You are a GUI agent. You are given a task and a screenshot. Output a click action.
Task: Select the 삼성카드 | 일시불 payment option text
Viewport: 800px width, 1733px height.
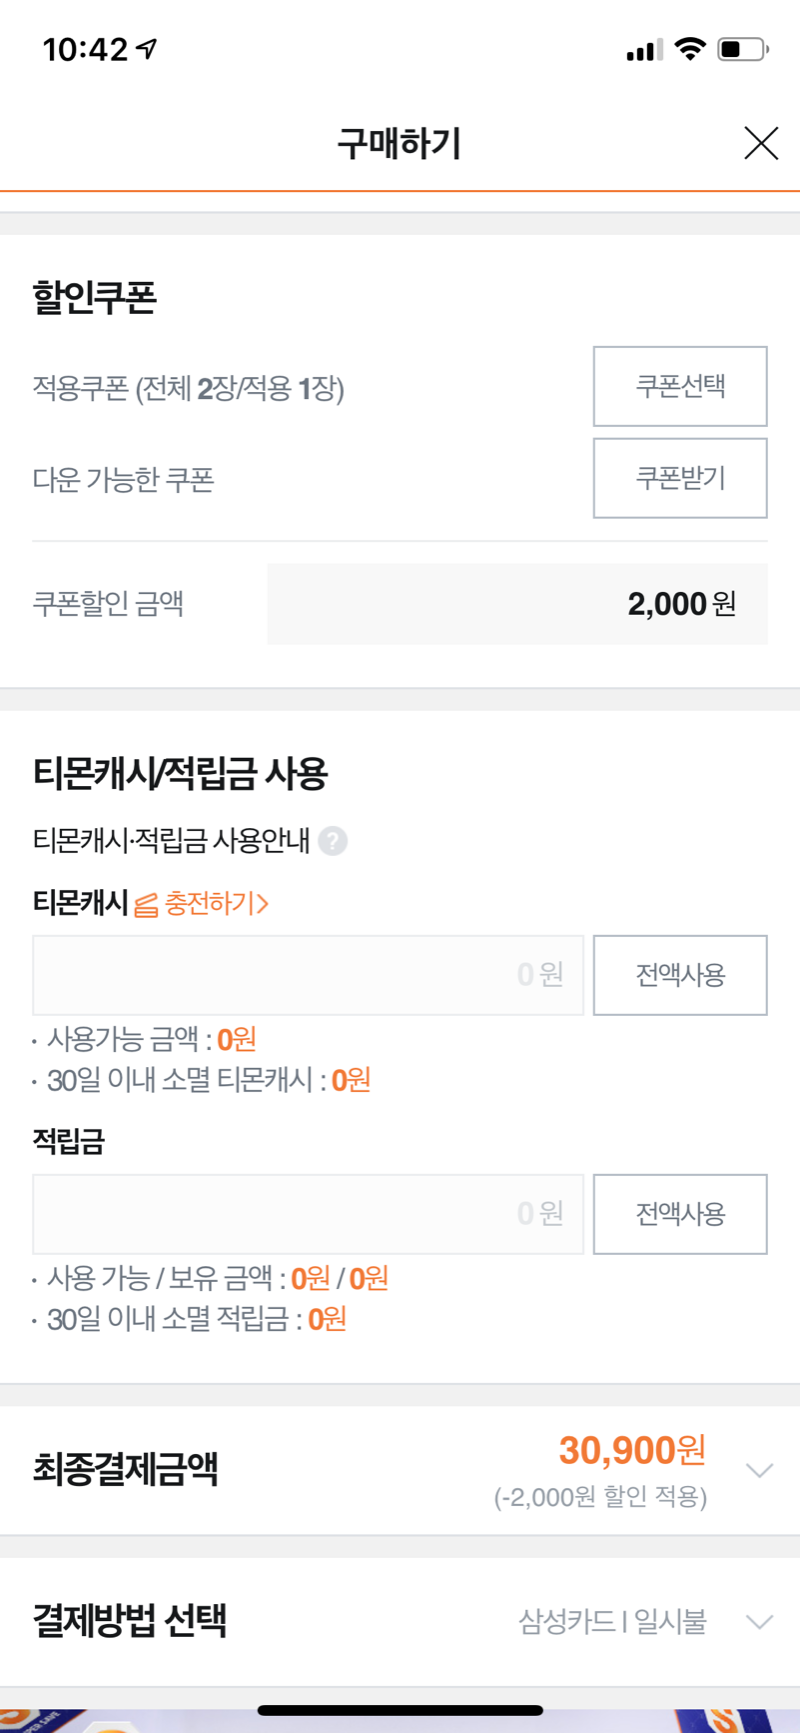click(612, 1622)
